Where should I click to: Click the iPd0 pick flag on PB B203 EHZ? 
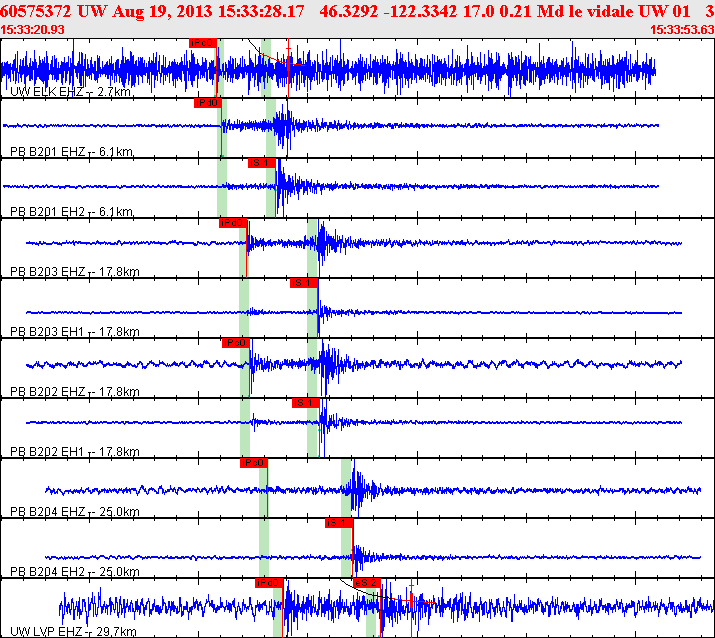point(233,223)
